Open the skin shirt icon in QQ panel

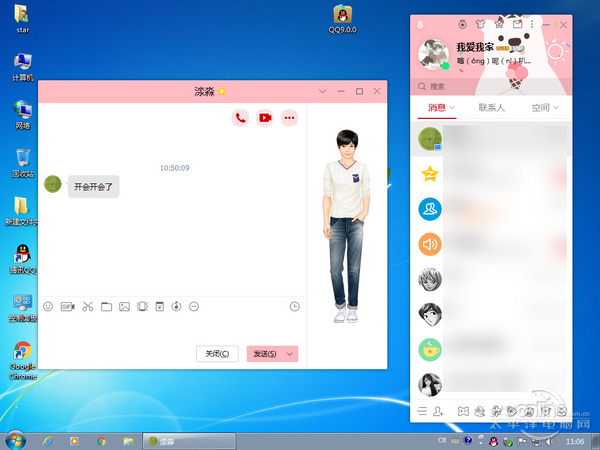tap(480, 25)
